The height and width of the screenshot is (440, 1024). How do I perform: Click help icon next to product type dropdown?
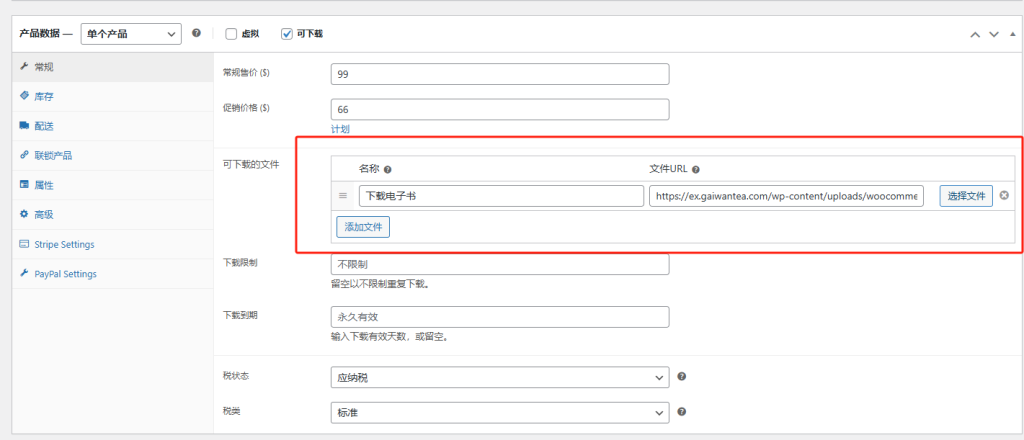196,34
